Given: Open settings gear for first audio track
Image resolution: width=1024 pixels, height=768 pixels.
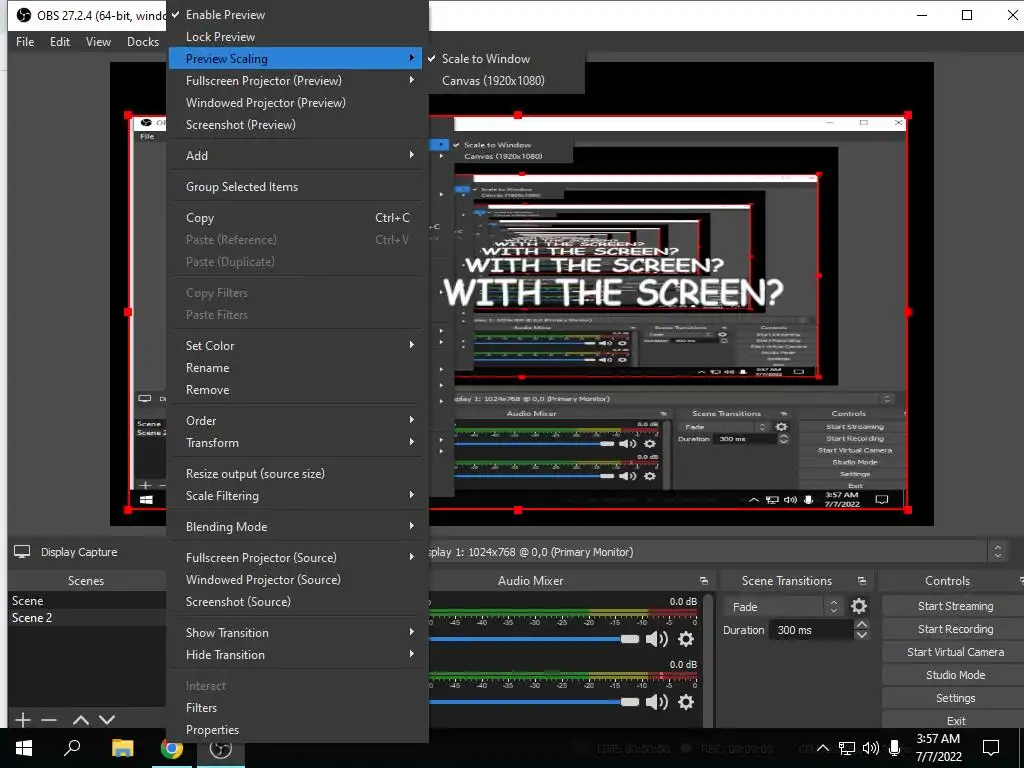Looking at the screenshot, I should pos(686,639).
